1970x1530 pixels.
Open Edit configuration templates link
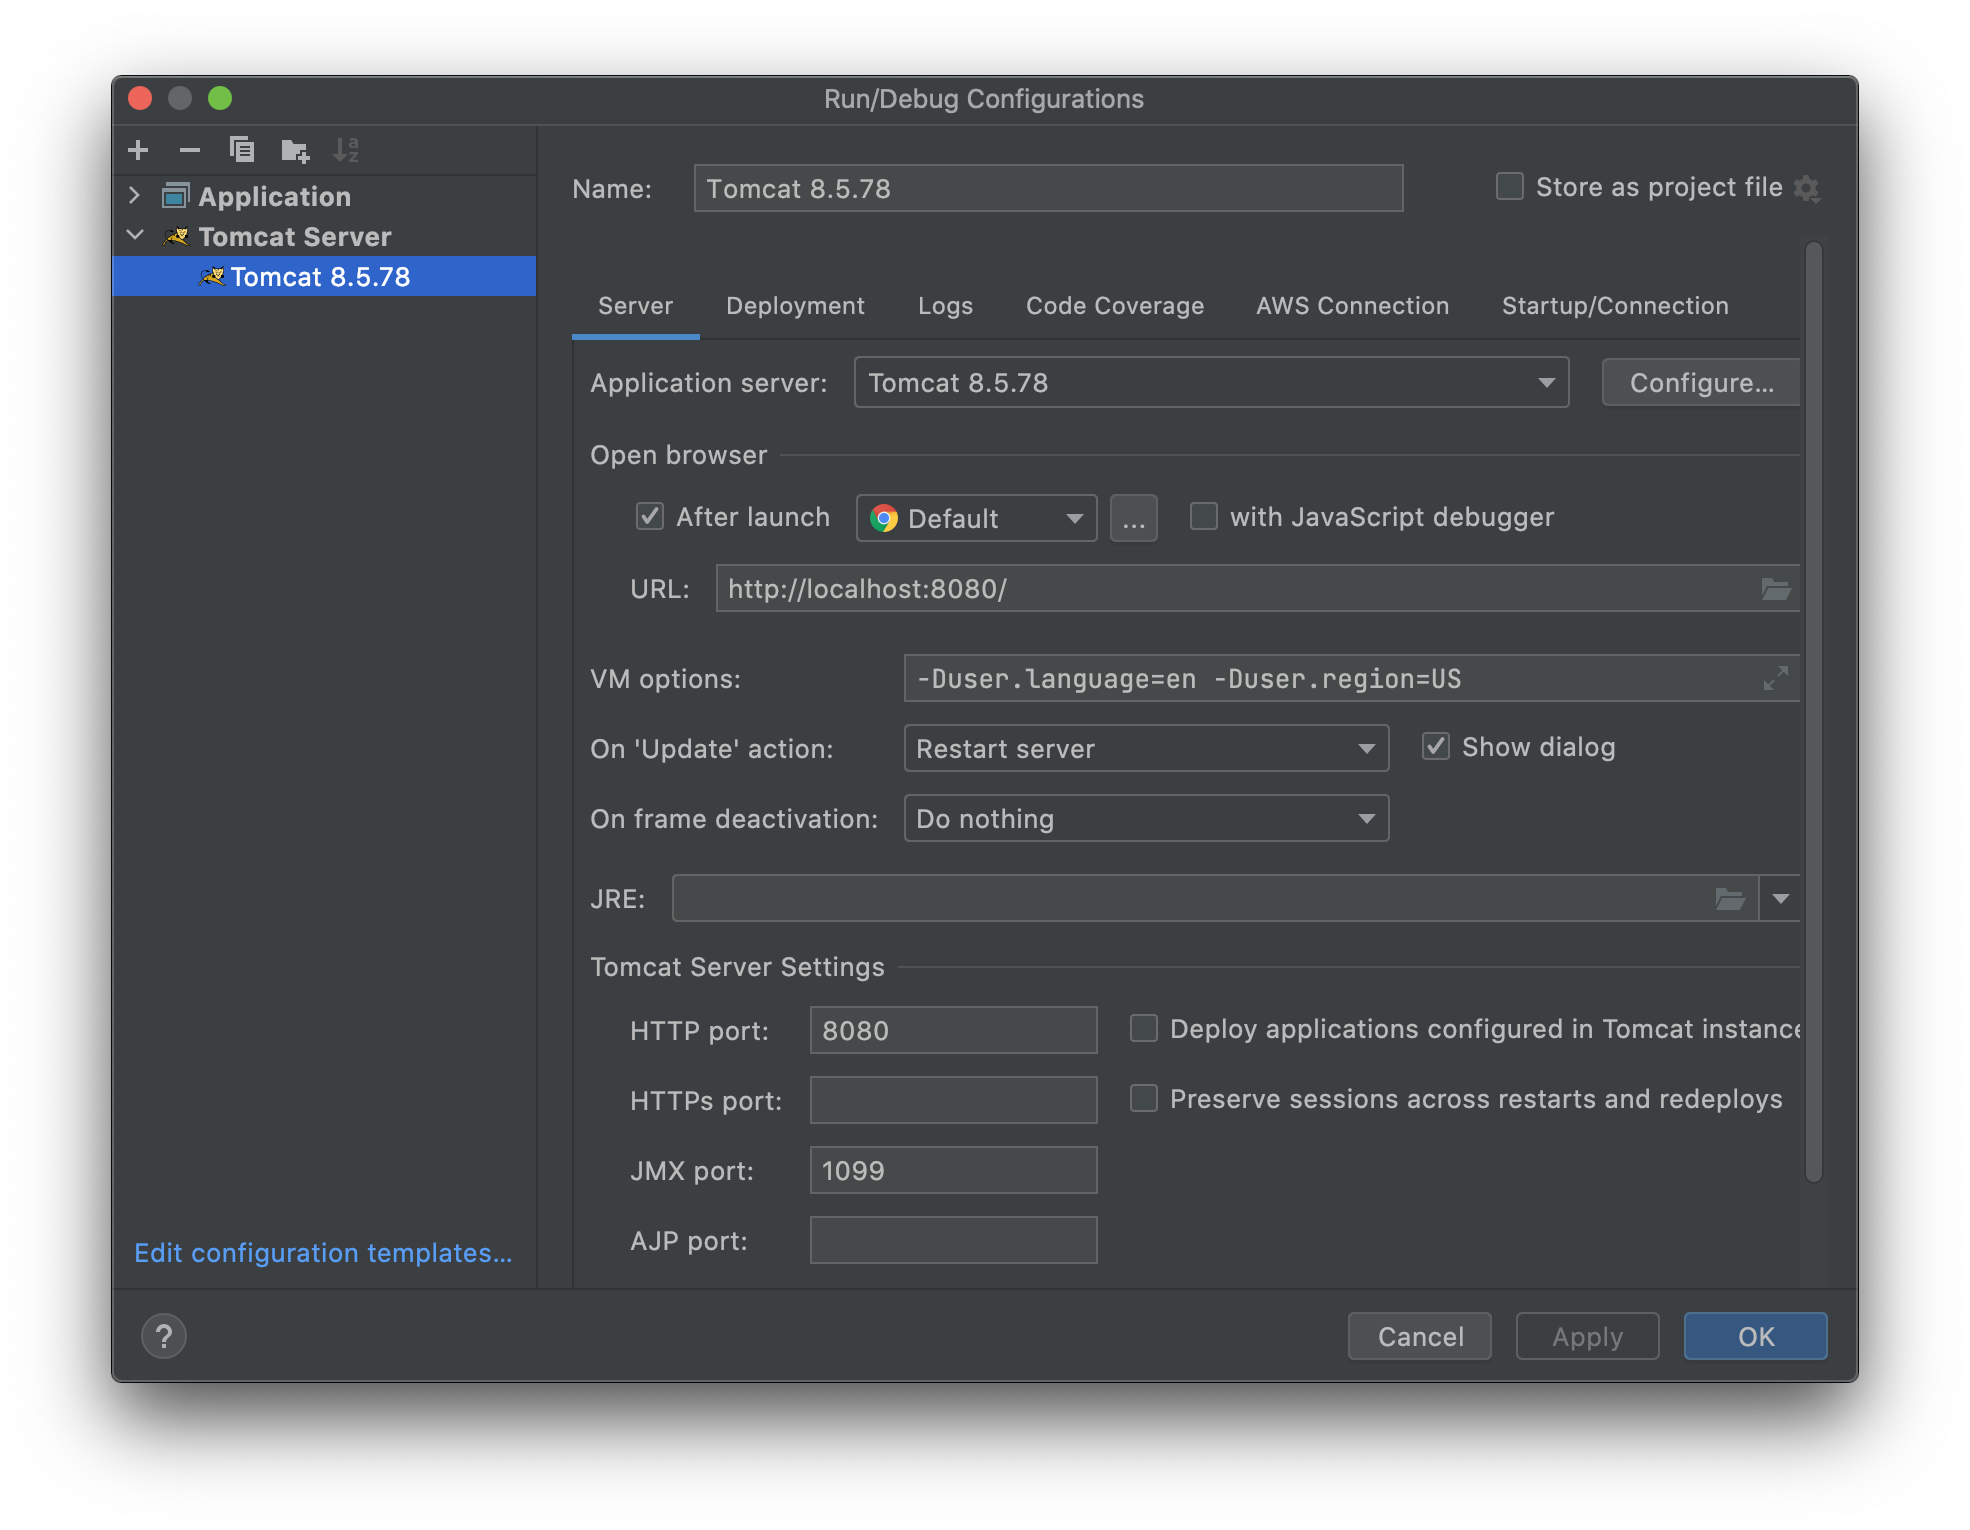(x=323, y=1253)
